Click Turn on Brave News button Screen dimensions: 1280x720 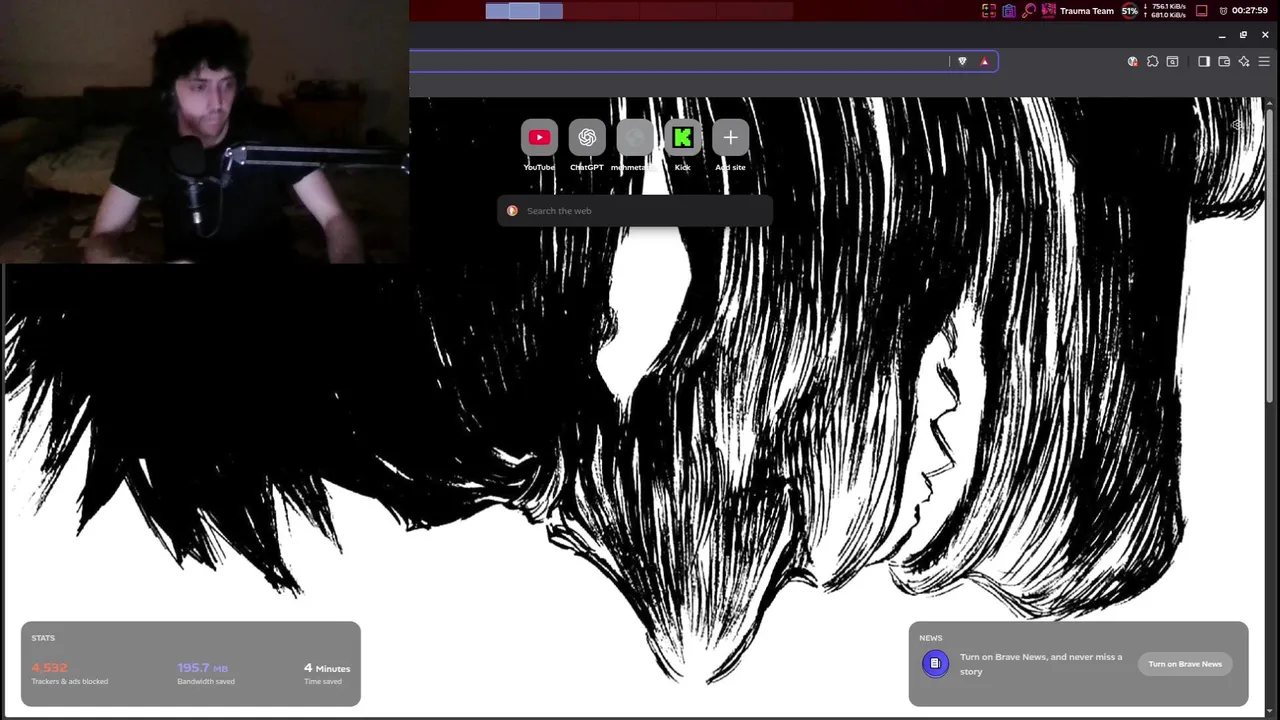pos(1185,664)
